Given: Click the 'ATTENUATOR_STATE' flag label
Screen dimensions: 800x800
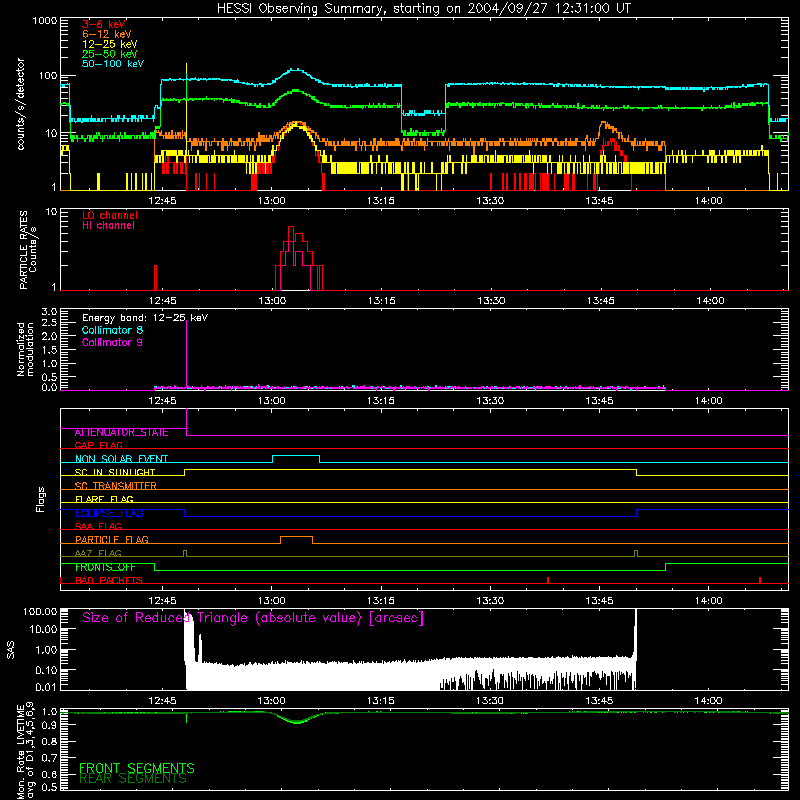Looking at the screenshot, I should (x=121, y=433).
